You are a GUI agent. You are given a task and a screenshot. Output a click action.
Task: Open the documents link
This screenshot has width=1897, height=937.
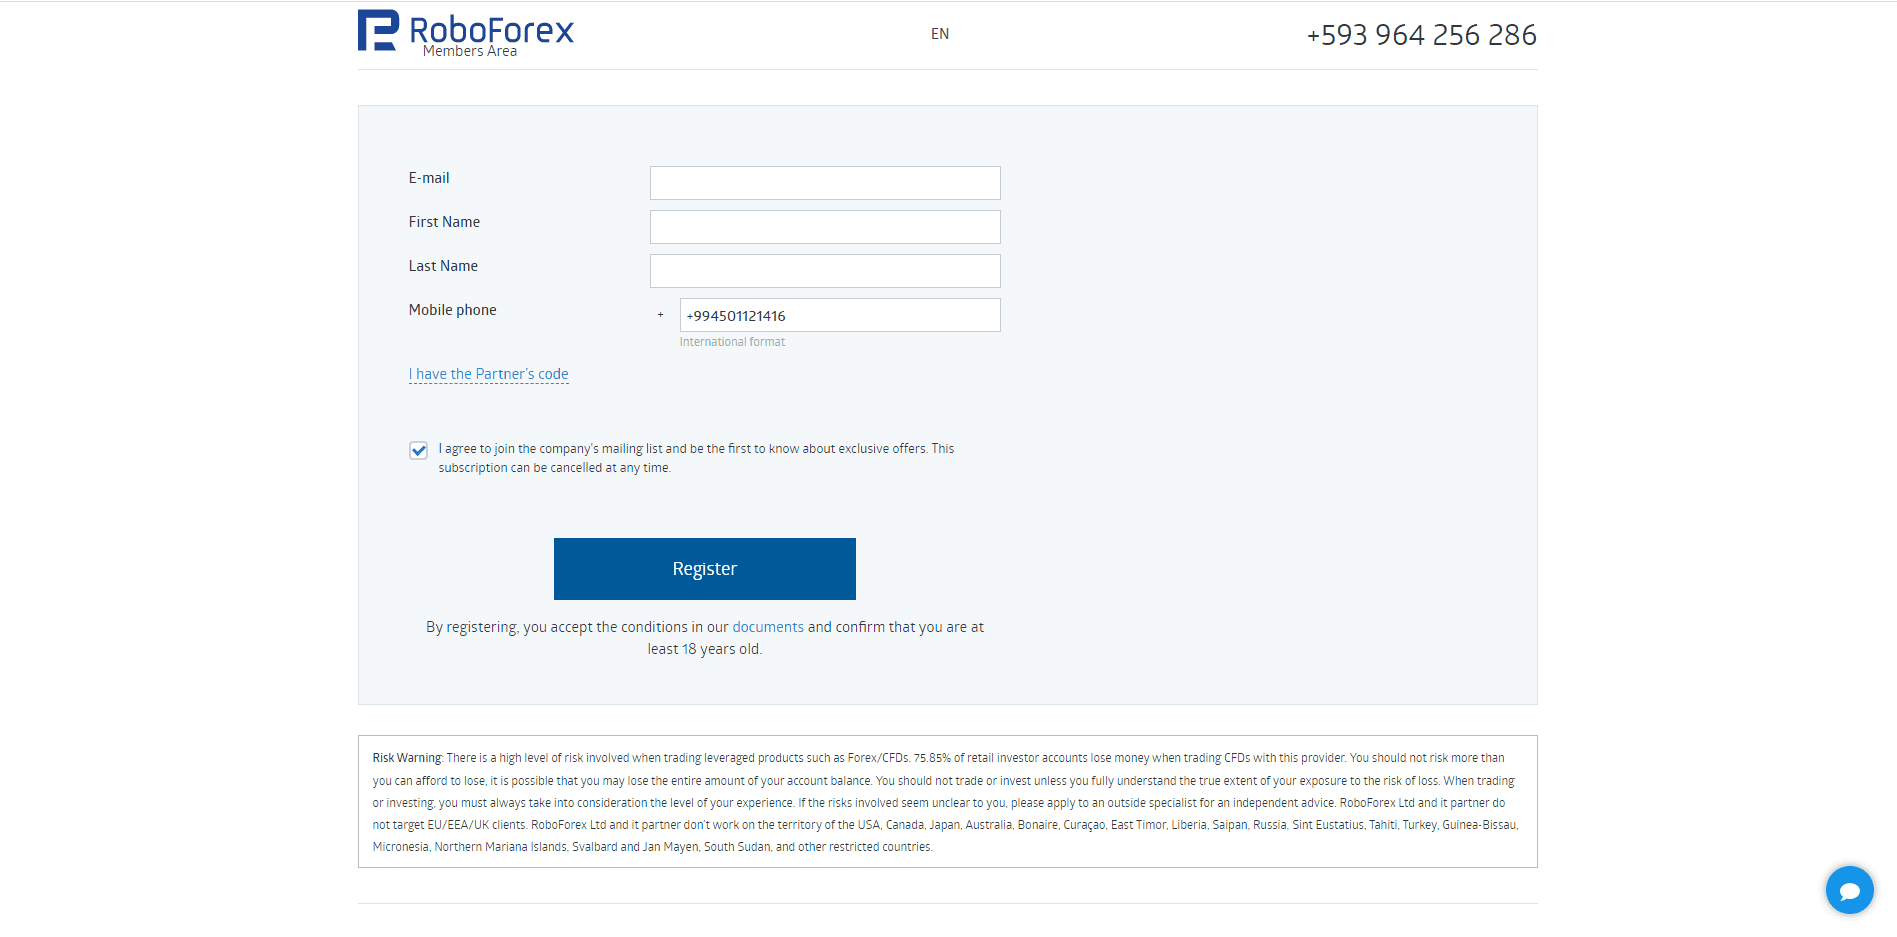click(768, 627)
